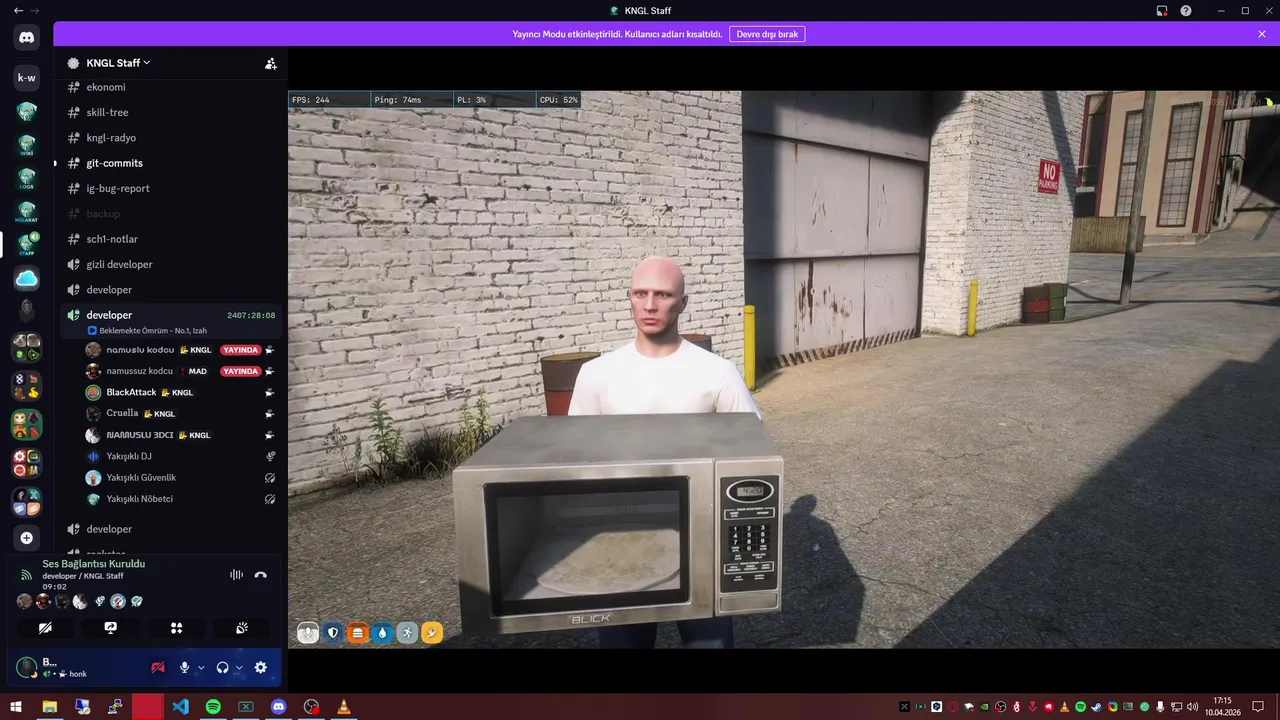Click Ses Bağlantısı Kuruldu connection status
Image resolution: width=1280 pixels, height=720 pixels.
(94, 564)
